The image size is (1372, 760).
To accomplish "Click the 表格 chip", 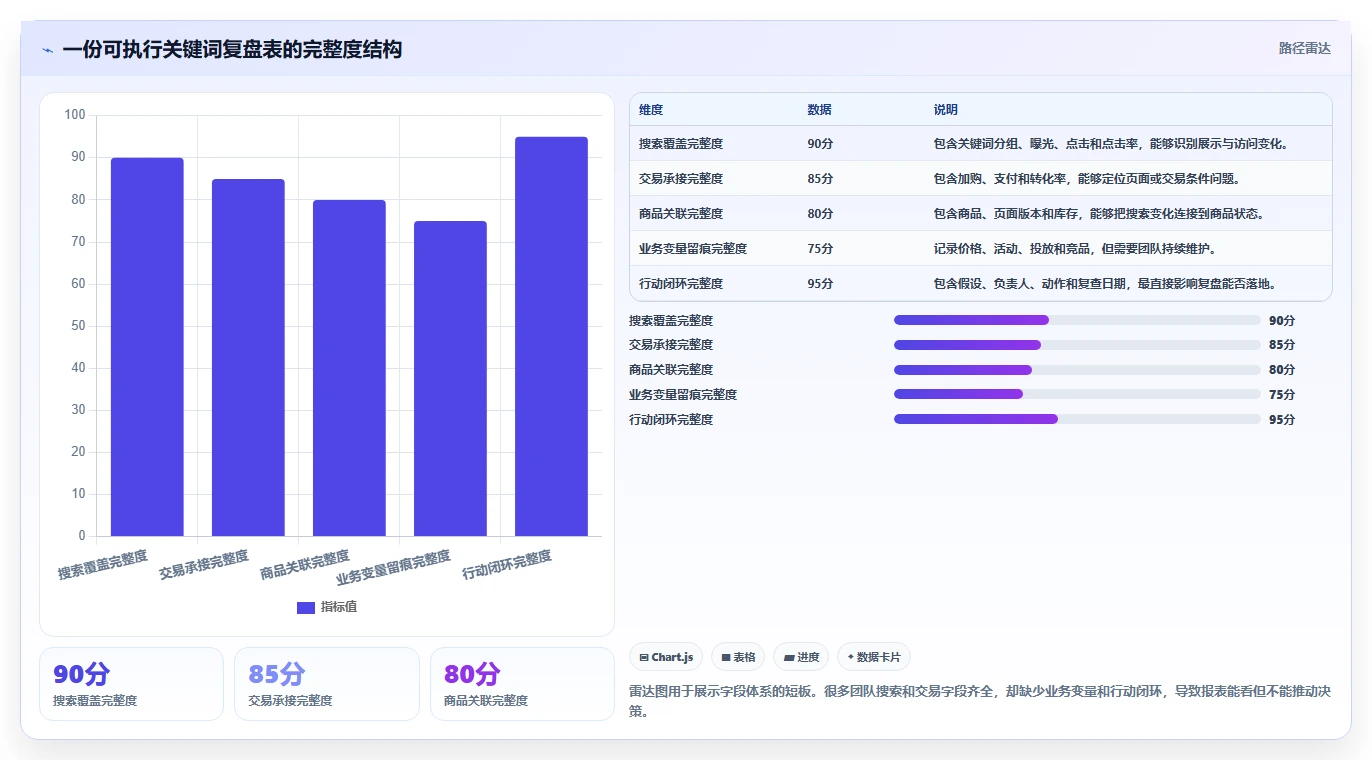I will coord(738,657).
